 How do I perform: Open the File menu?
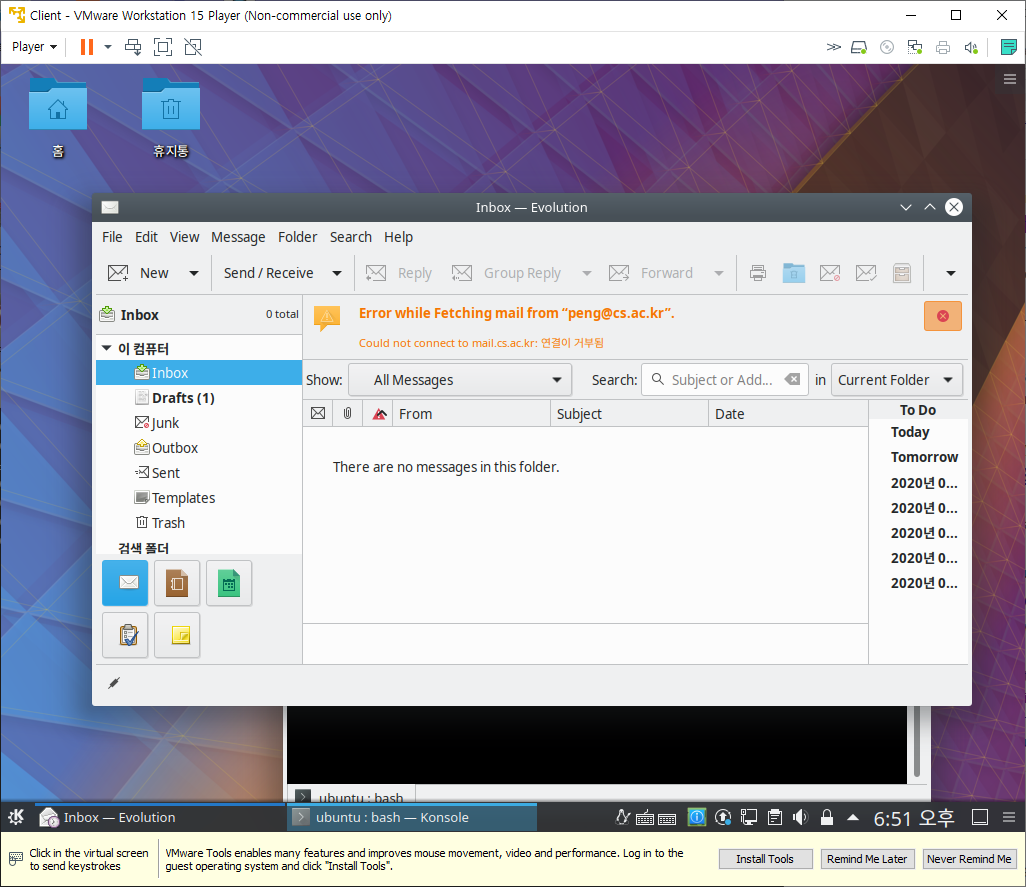tap(112, 237)
